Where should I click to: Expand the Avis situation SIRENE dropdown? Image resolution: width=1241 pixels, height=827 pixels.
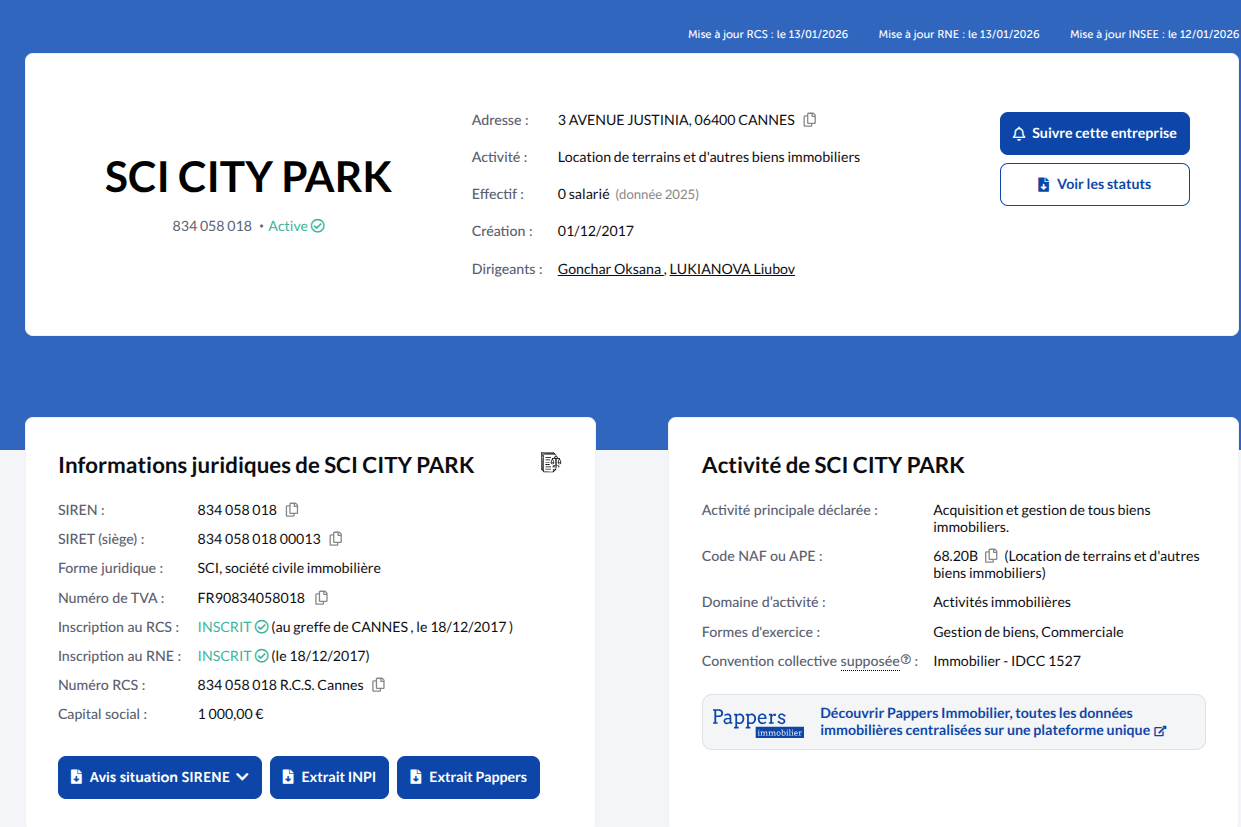pos(160,777)
